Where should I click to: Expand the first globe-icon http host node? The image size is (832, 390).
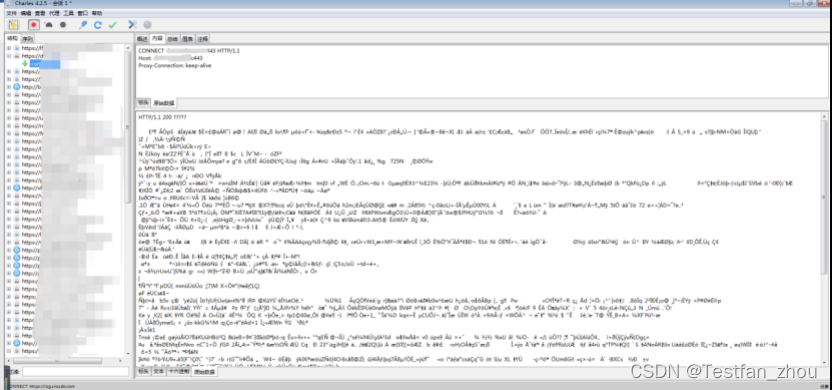[x=9, y=86]
